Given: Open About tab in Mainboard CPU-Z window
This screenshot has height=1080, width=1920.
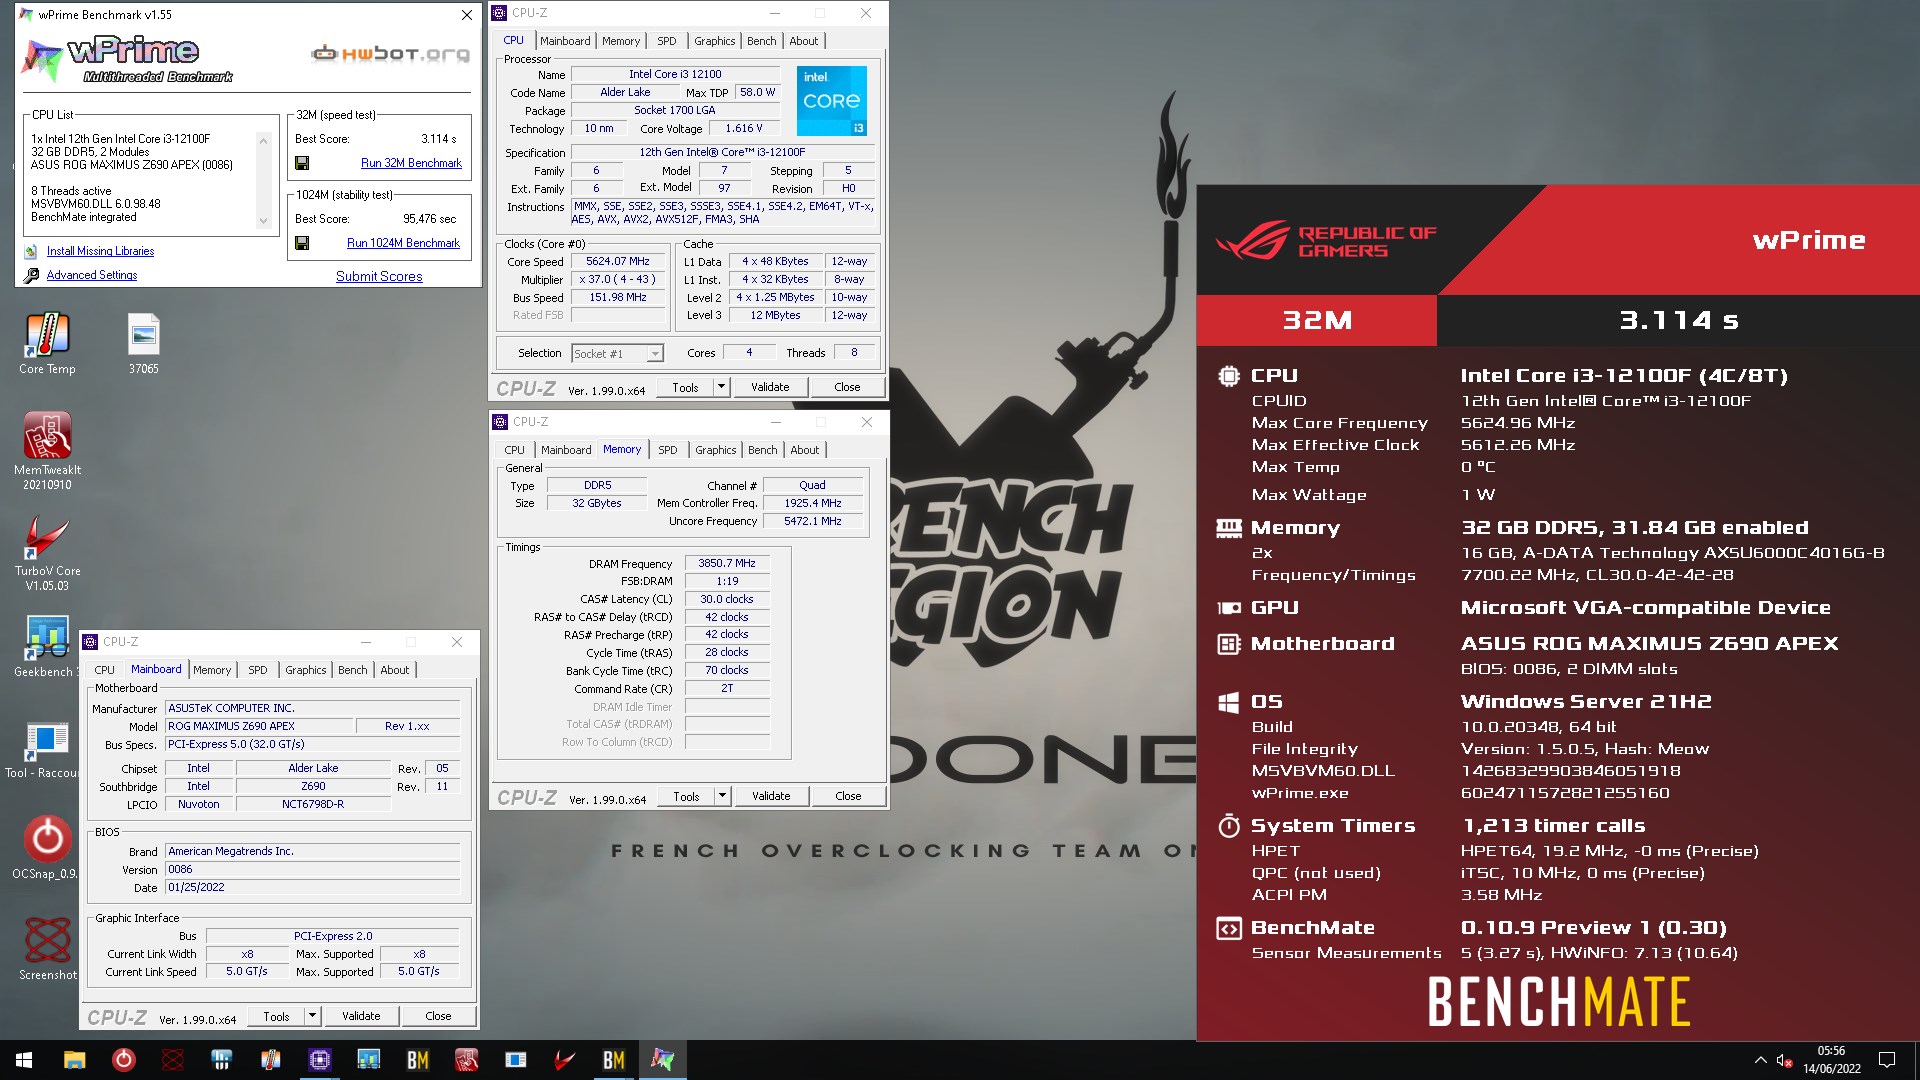Looking at the screenshot, I should tap(394, 670).
